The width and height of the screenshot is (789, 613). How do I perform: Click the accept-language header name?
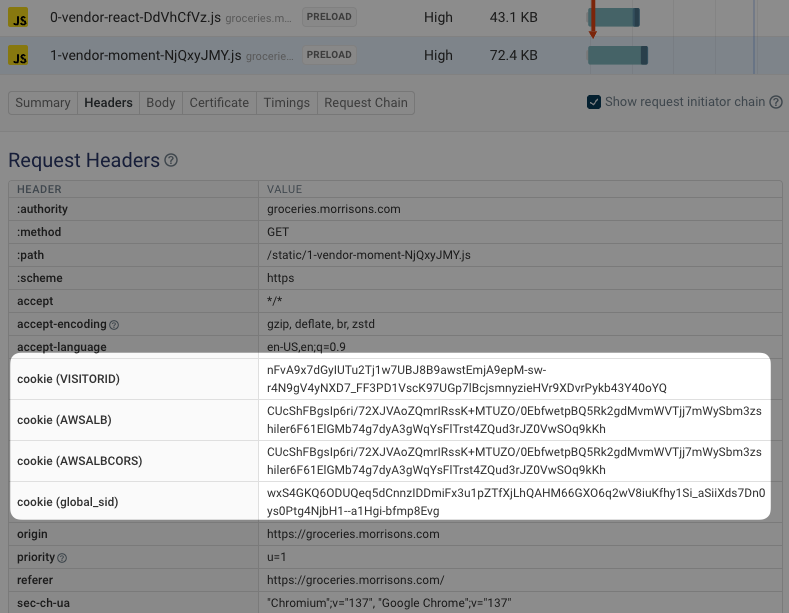pyautogui.click(x=62, y=347)
